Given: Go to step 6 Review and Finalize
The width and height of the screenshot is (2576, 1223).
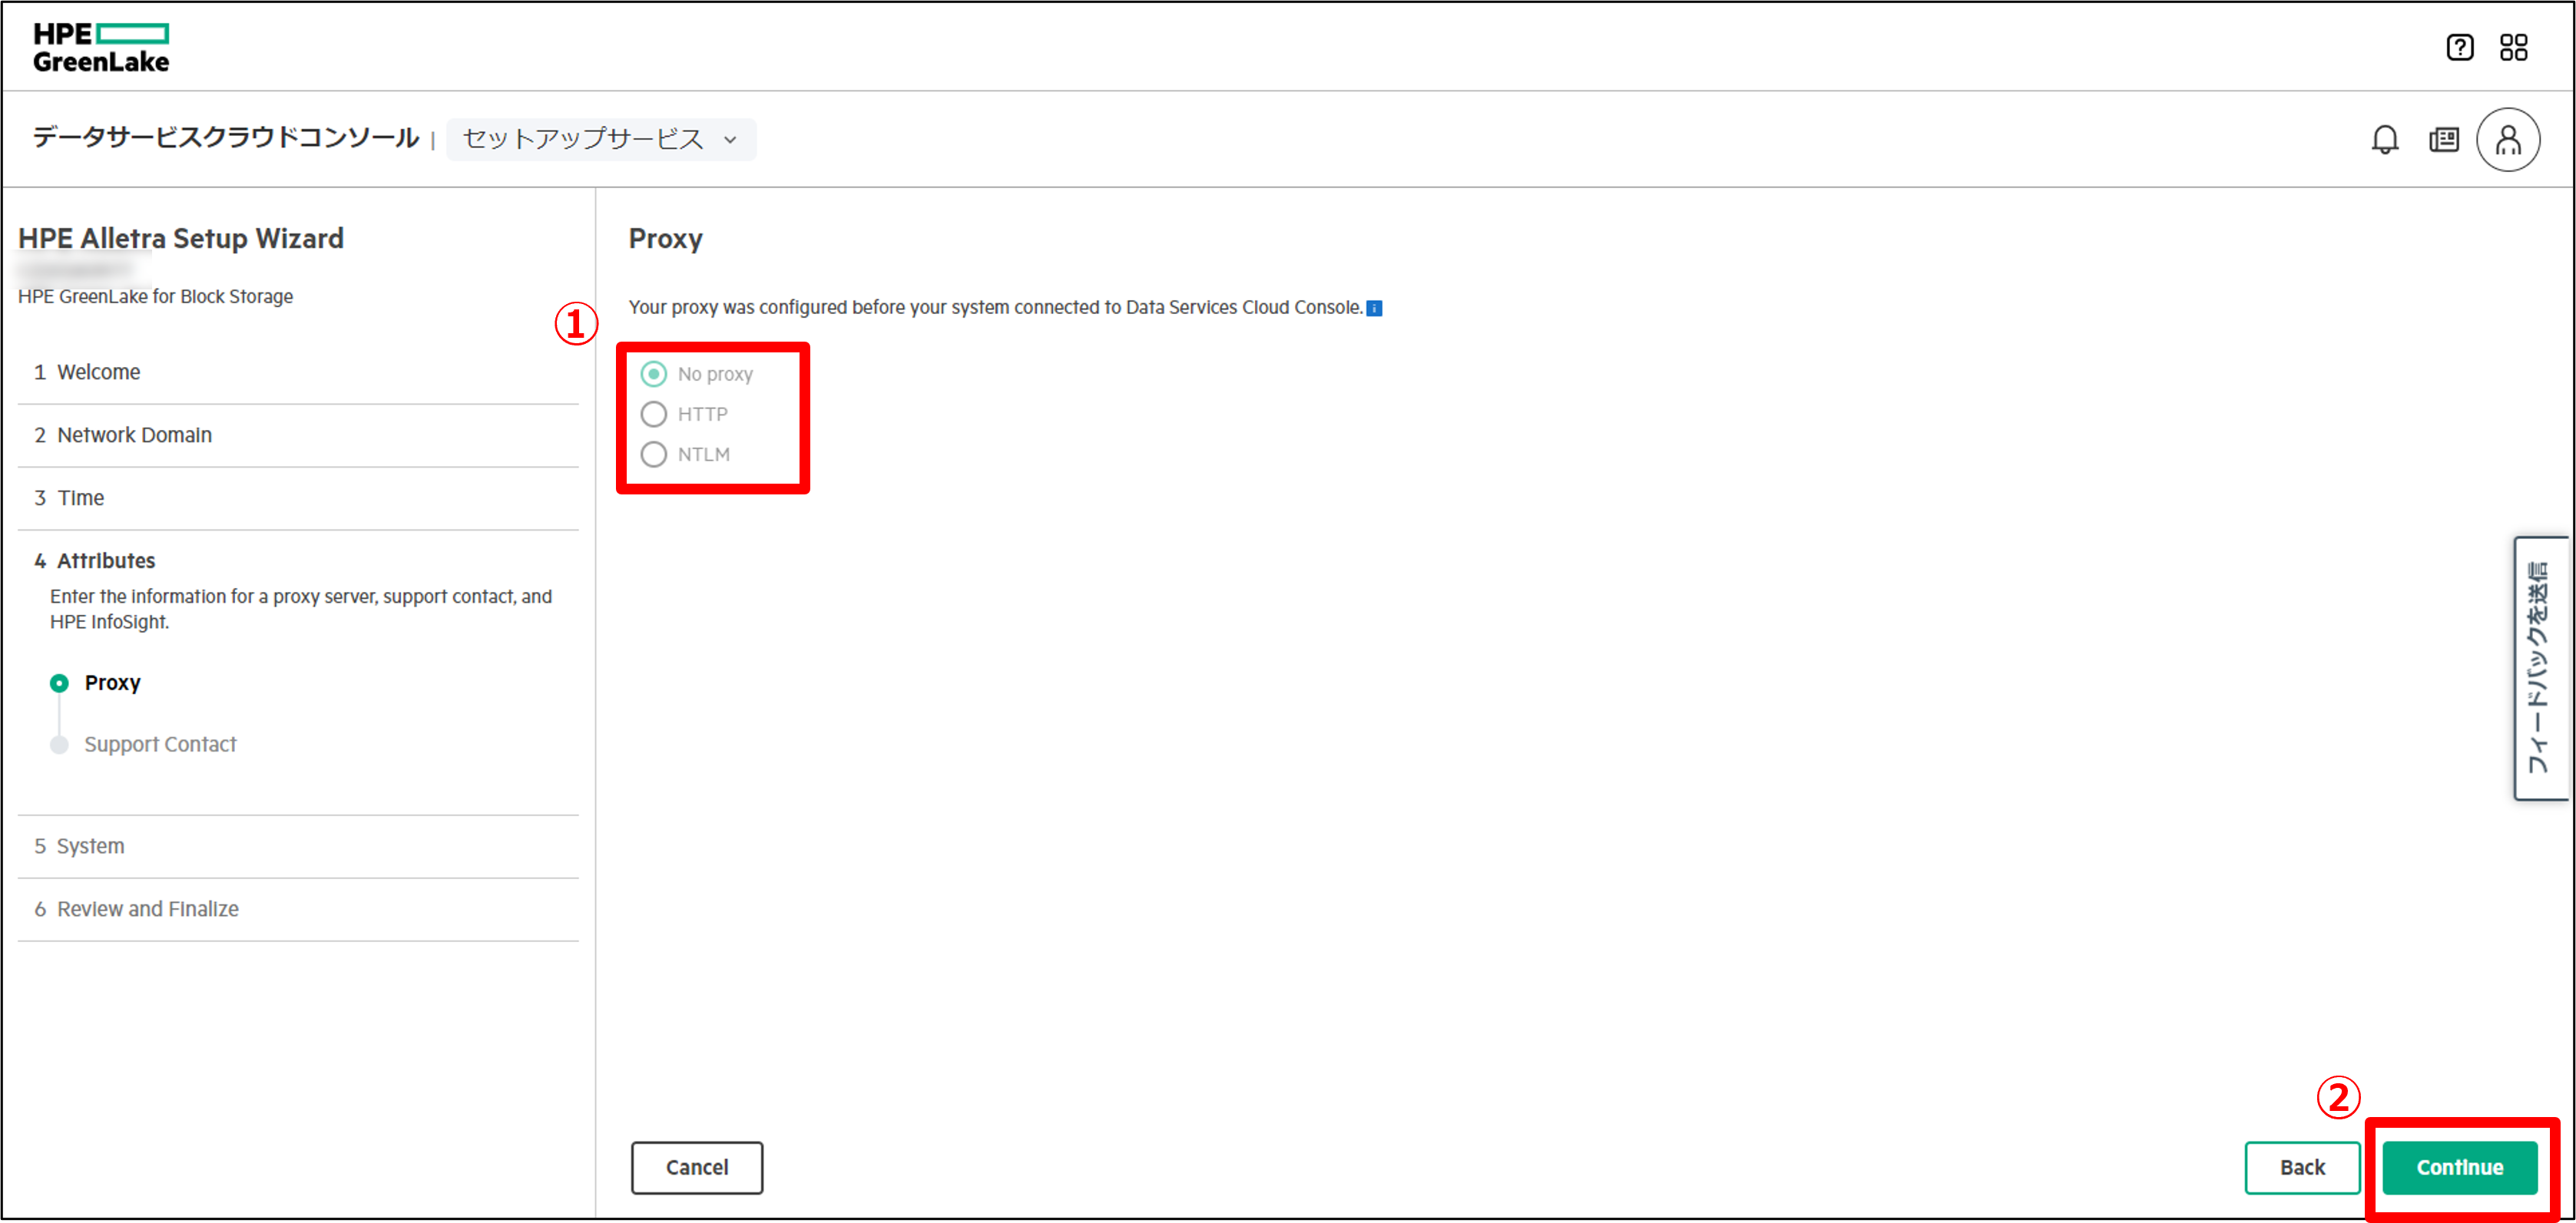Looking at the screenshot, I should point(298,909).
